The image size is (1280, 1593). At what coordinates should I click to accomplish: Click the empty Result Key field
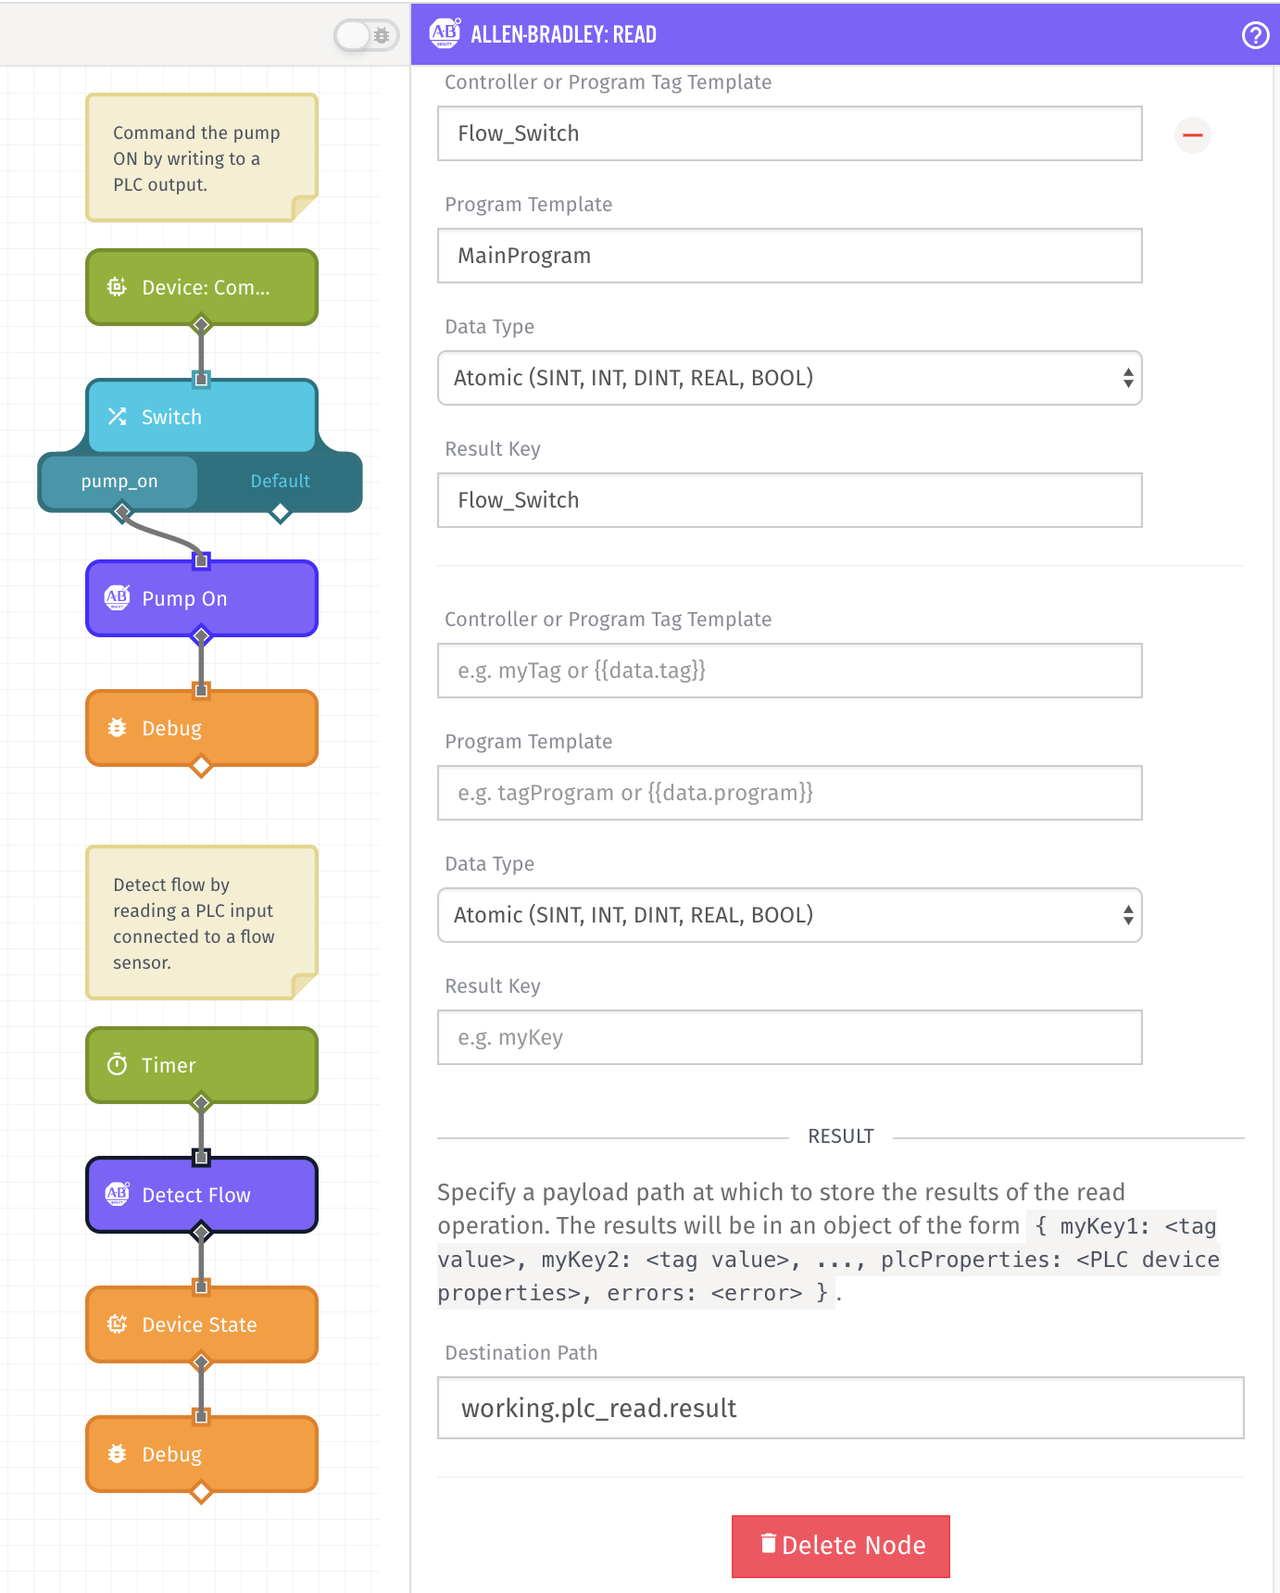[x=790, y=1037]
